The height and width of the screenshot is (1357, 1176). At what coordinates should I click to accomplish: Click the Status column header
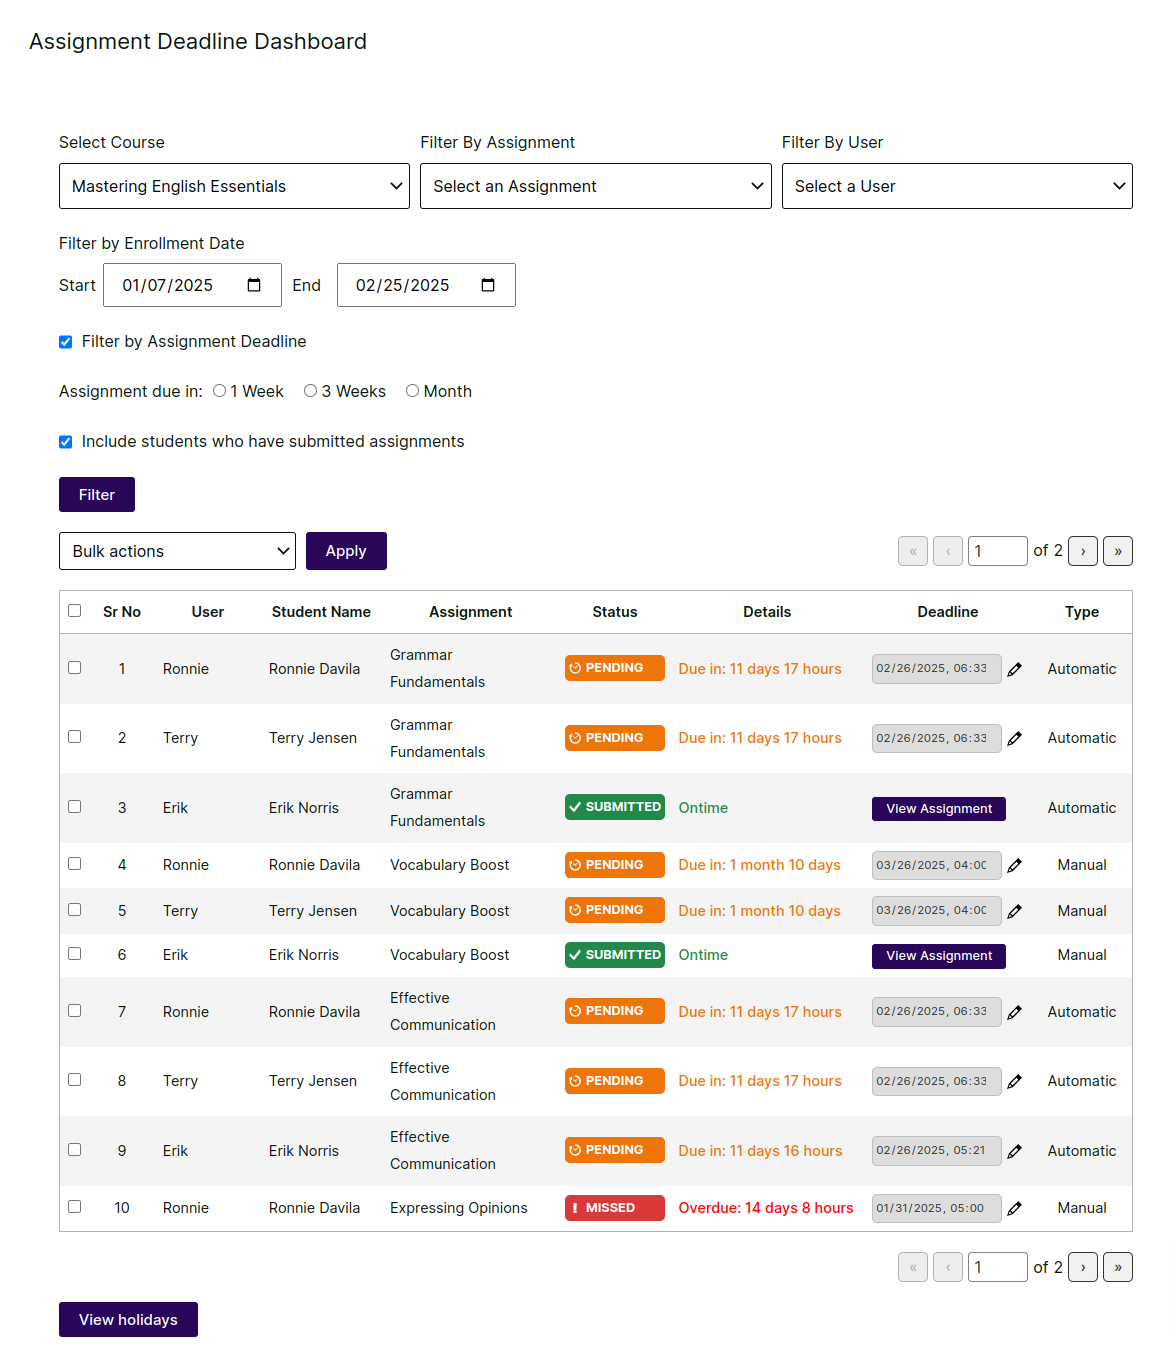click(614, 612)
